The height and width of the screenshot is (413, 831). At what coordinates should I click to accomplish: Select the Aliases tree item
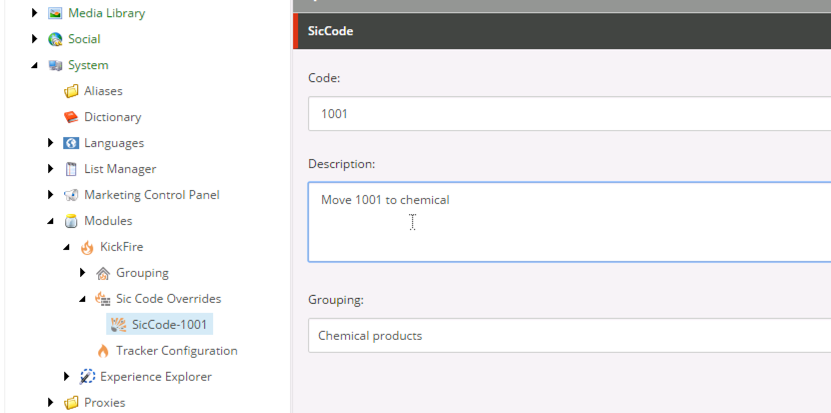(103, 91)
